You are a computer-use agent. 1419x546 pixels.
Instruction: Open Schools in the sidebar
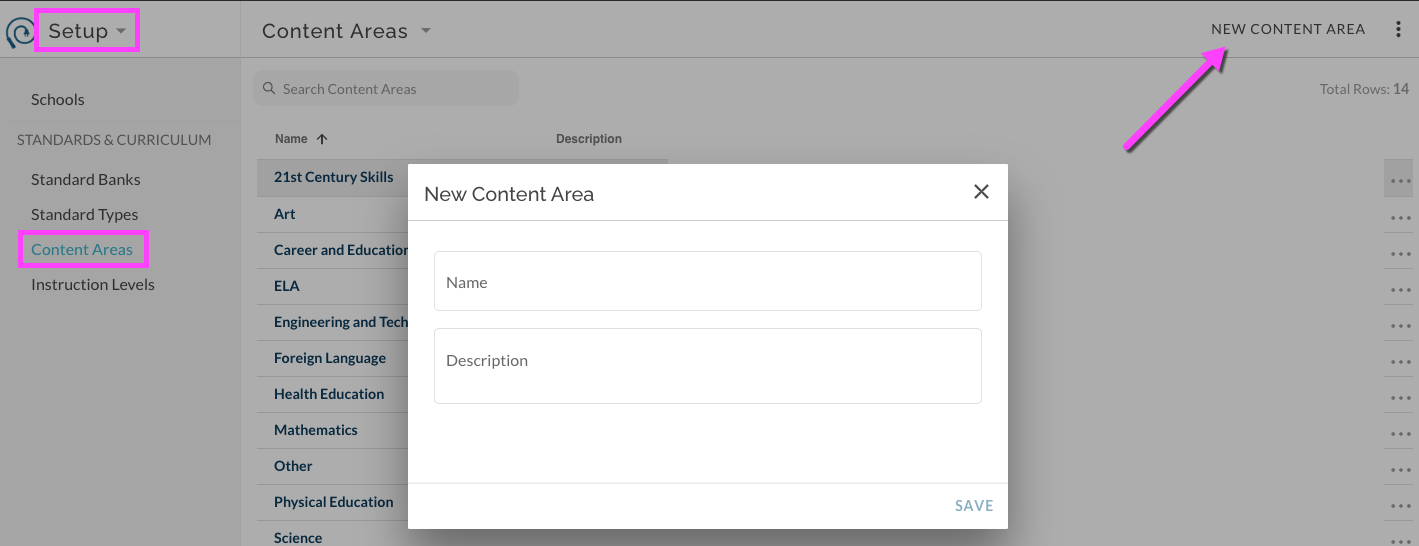coord(58,99)
